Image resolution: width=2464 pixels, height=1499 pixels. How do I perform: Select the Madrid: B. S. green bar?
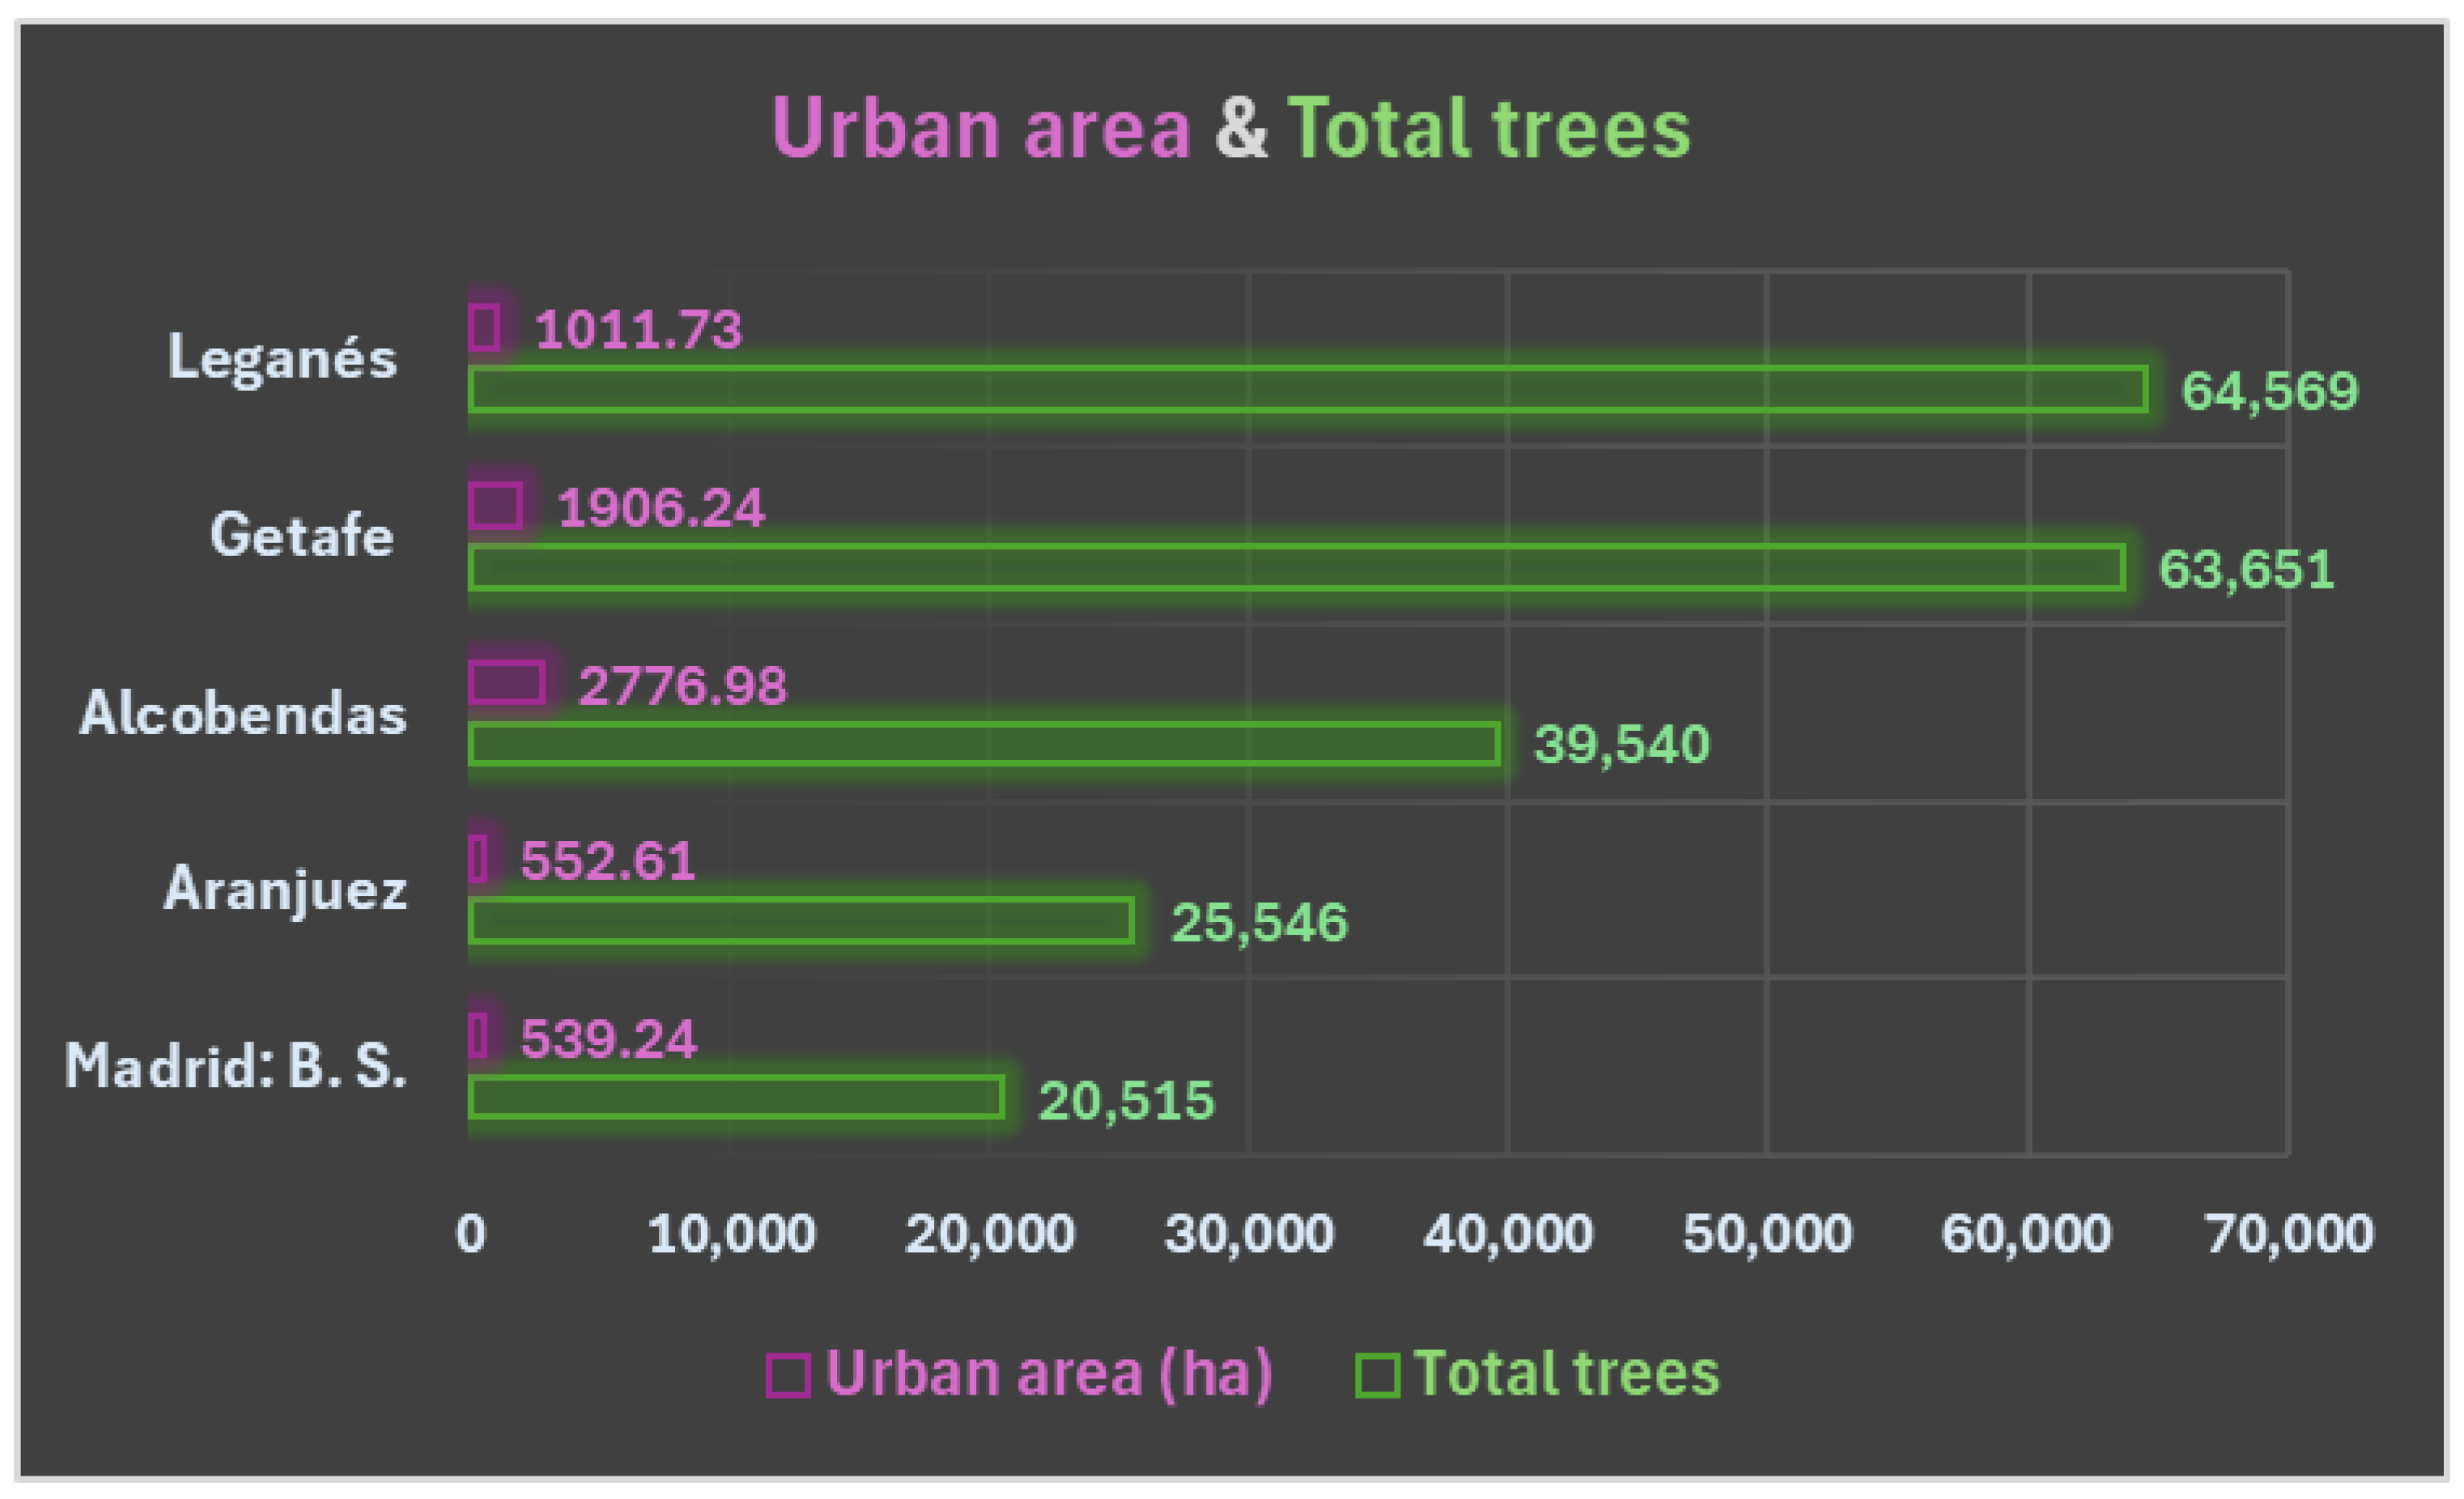click(736, 1097)
